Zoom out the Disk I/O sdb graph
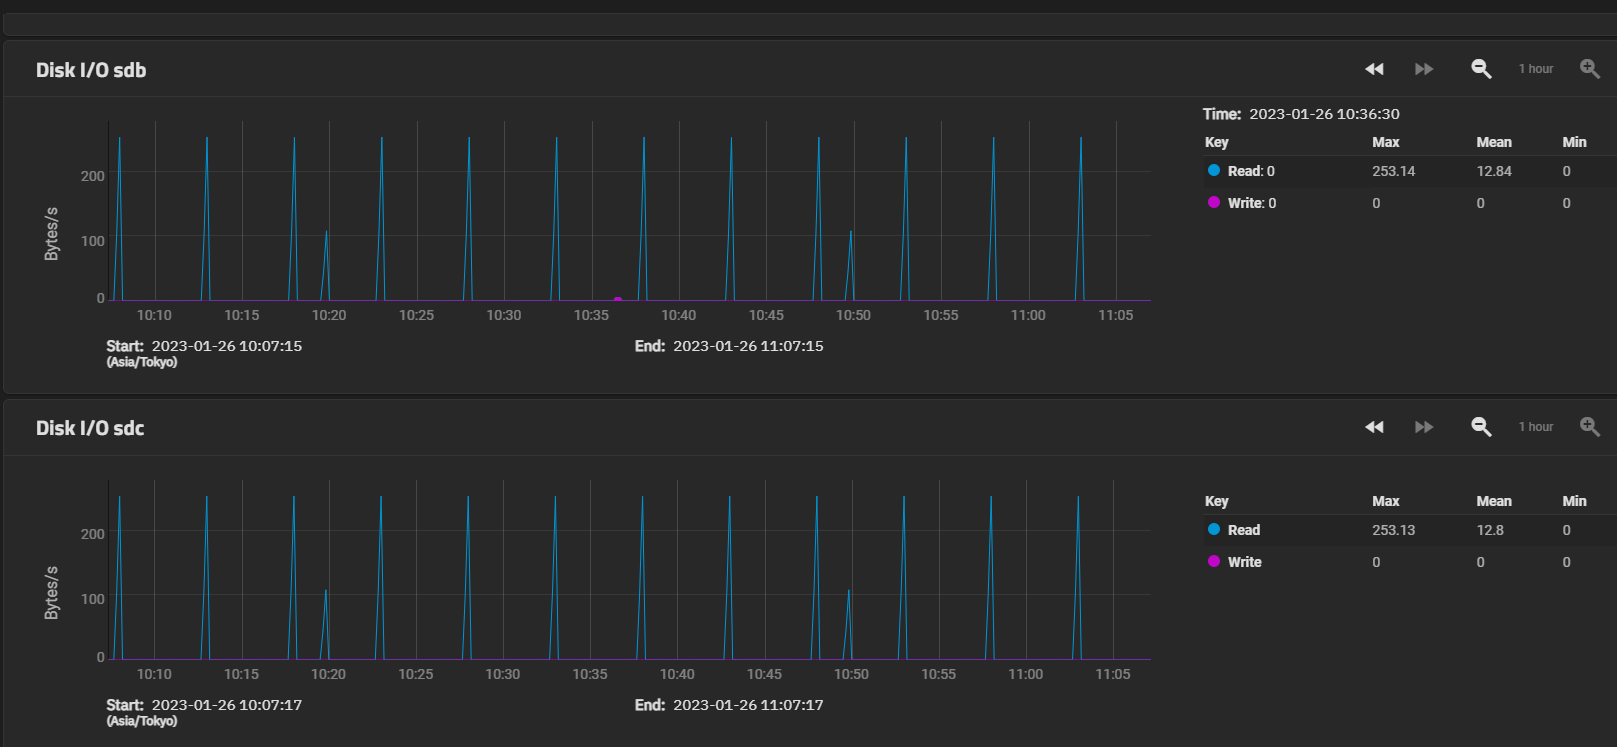1617x747 pixels. (1481, 69)
